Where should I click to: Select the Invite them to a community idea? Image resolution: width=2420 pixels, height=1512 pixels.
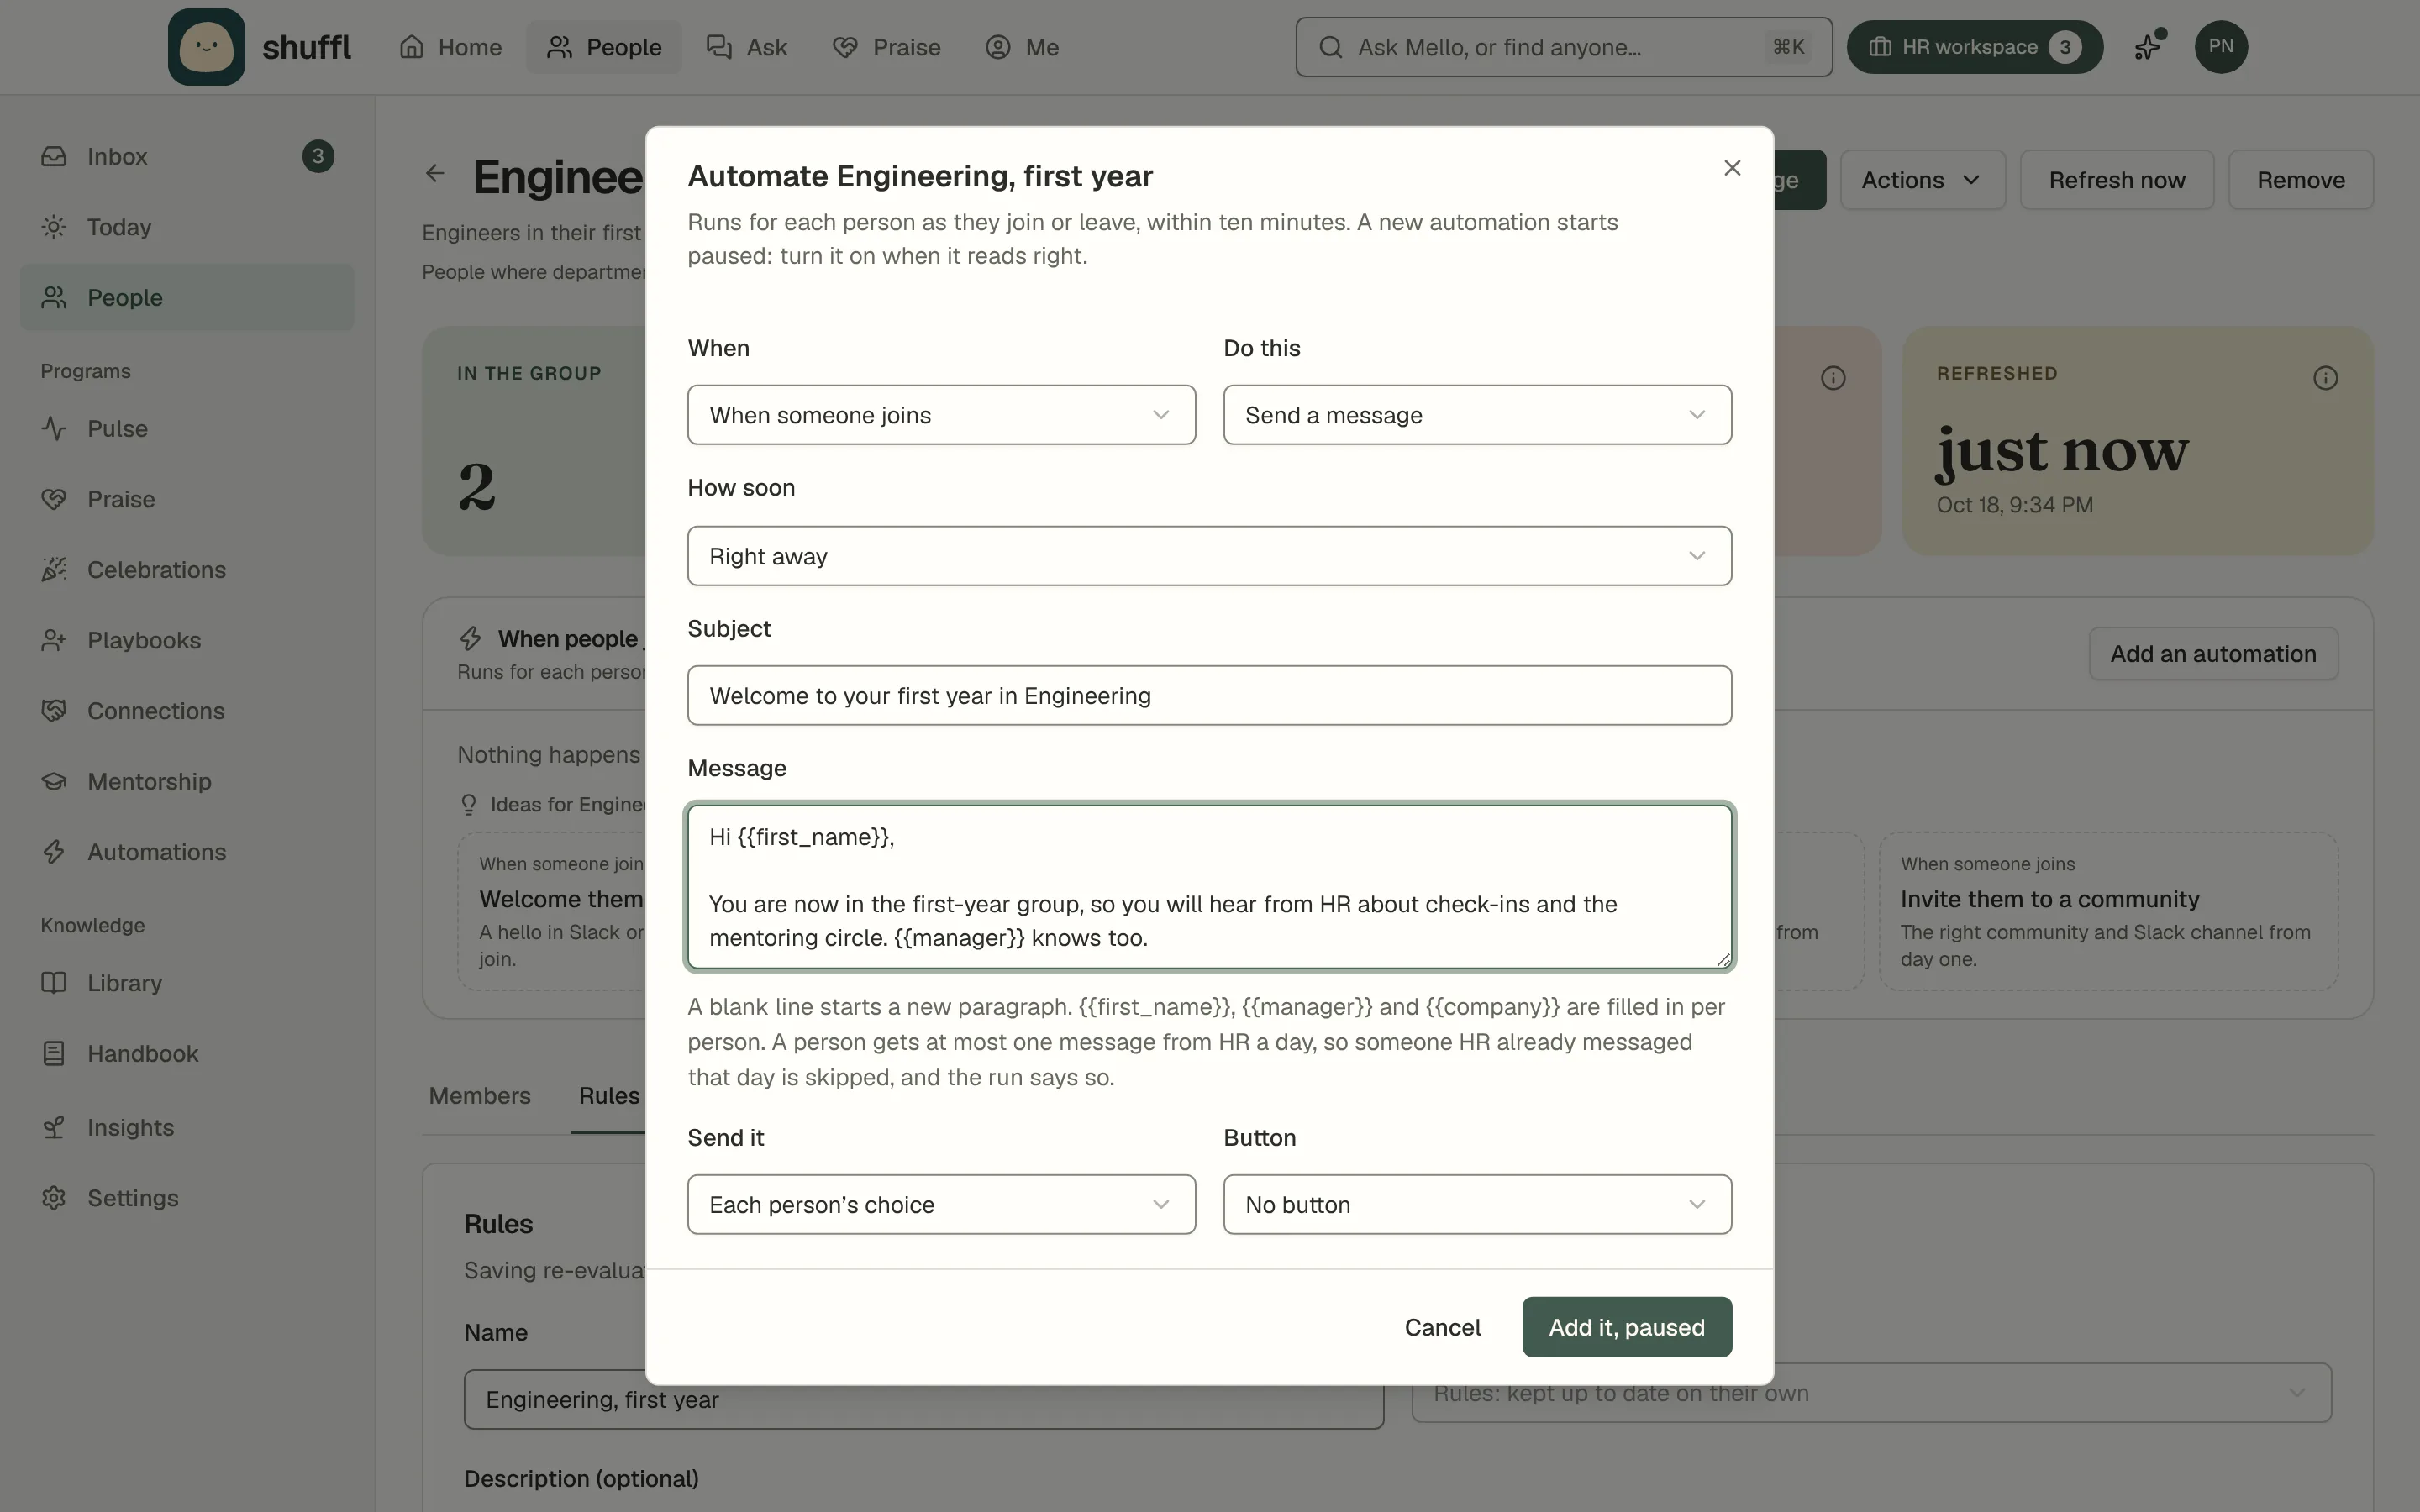[x=2108, y=912]
